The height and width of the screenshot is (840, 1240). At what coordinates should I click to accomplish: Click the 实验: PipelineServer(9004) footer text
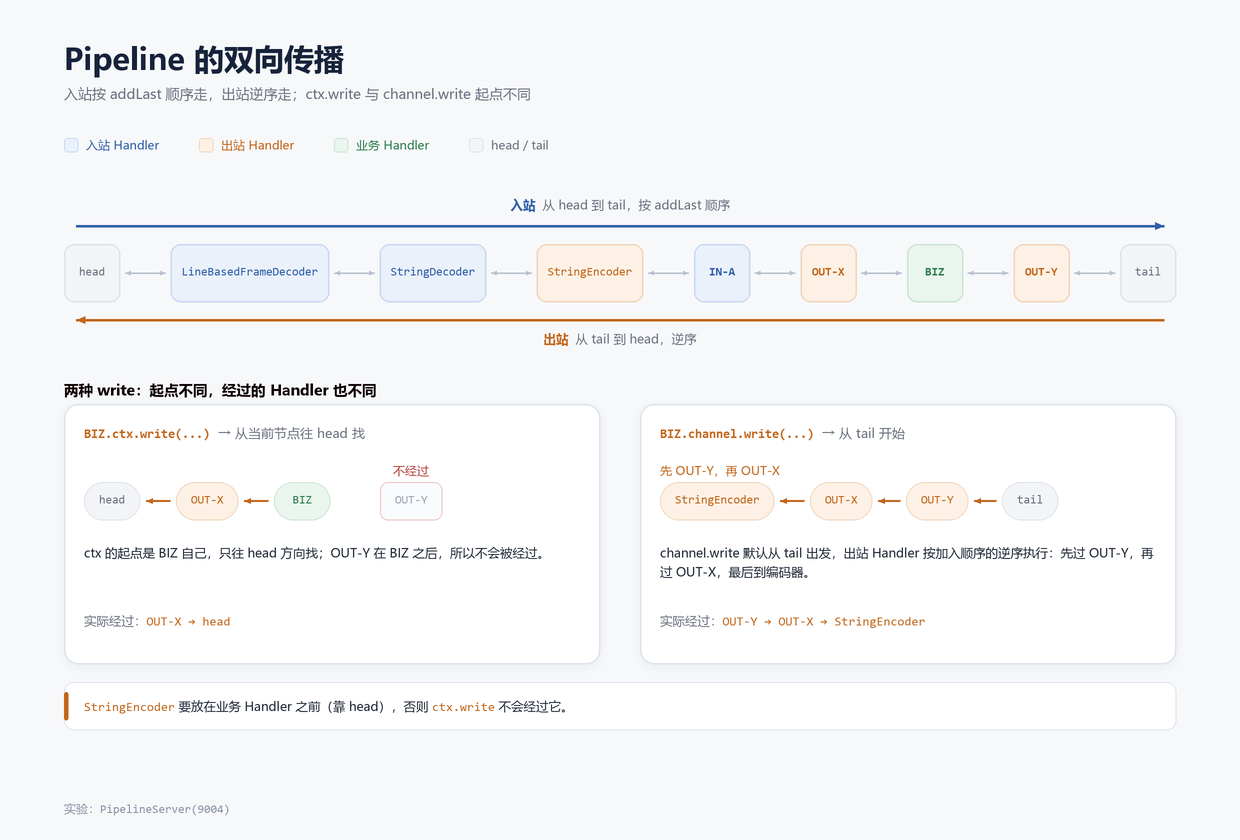147,809
